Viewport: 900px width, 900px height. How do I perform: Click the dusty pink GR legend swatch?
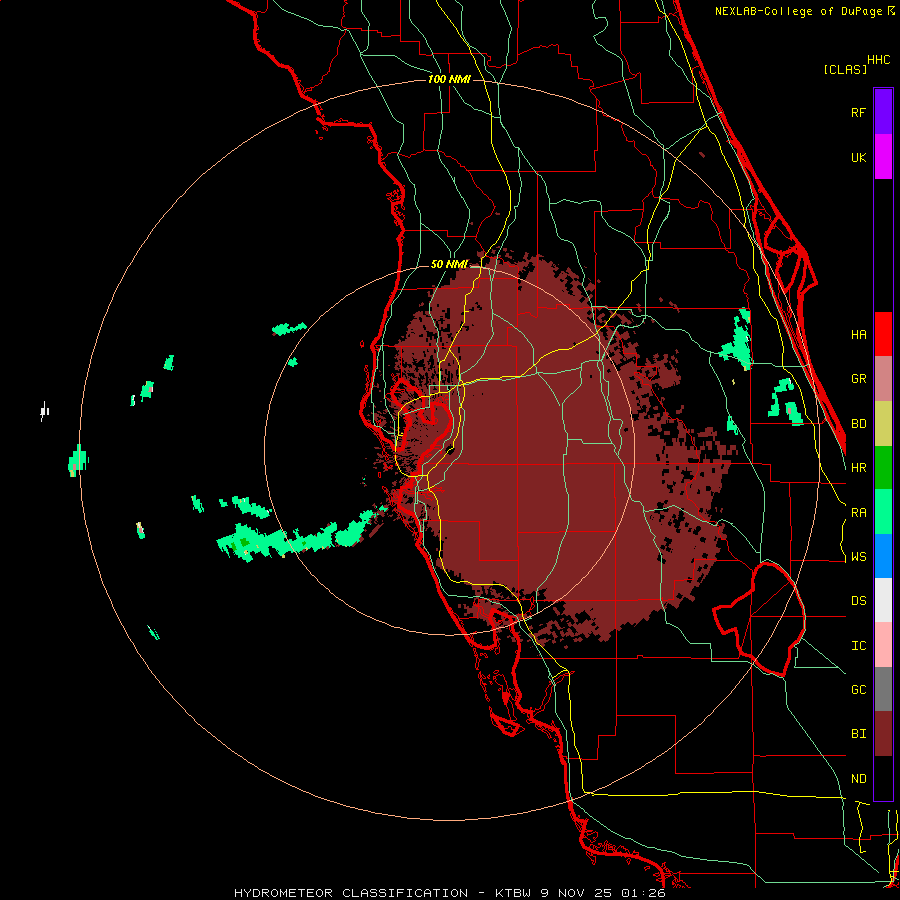pos(883,379)
